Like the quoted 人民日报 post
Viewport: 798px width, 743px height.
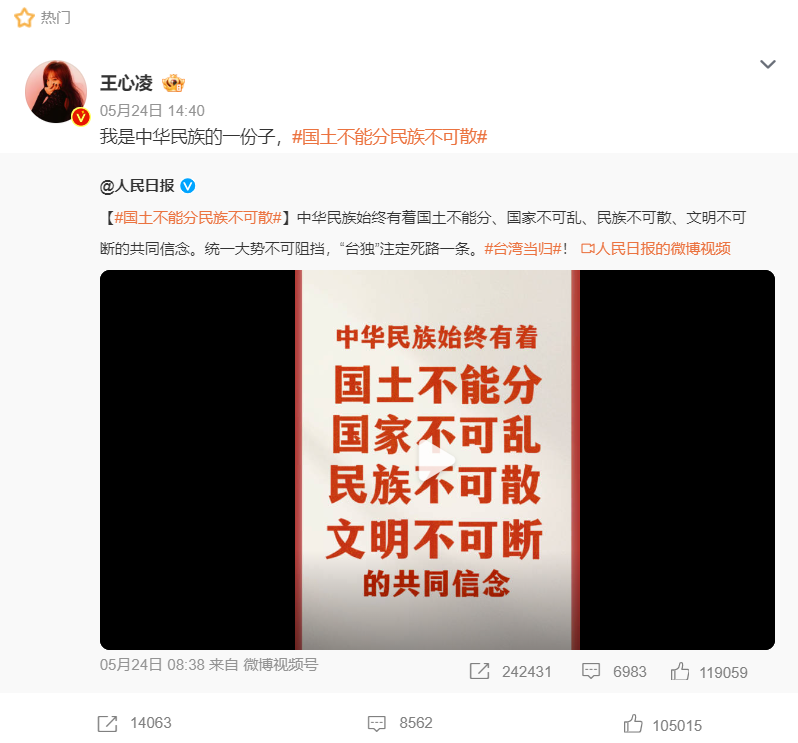680,671
